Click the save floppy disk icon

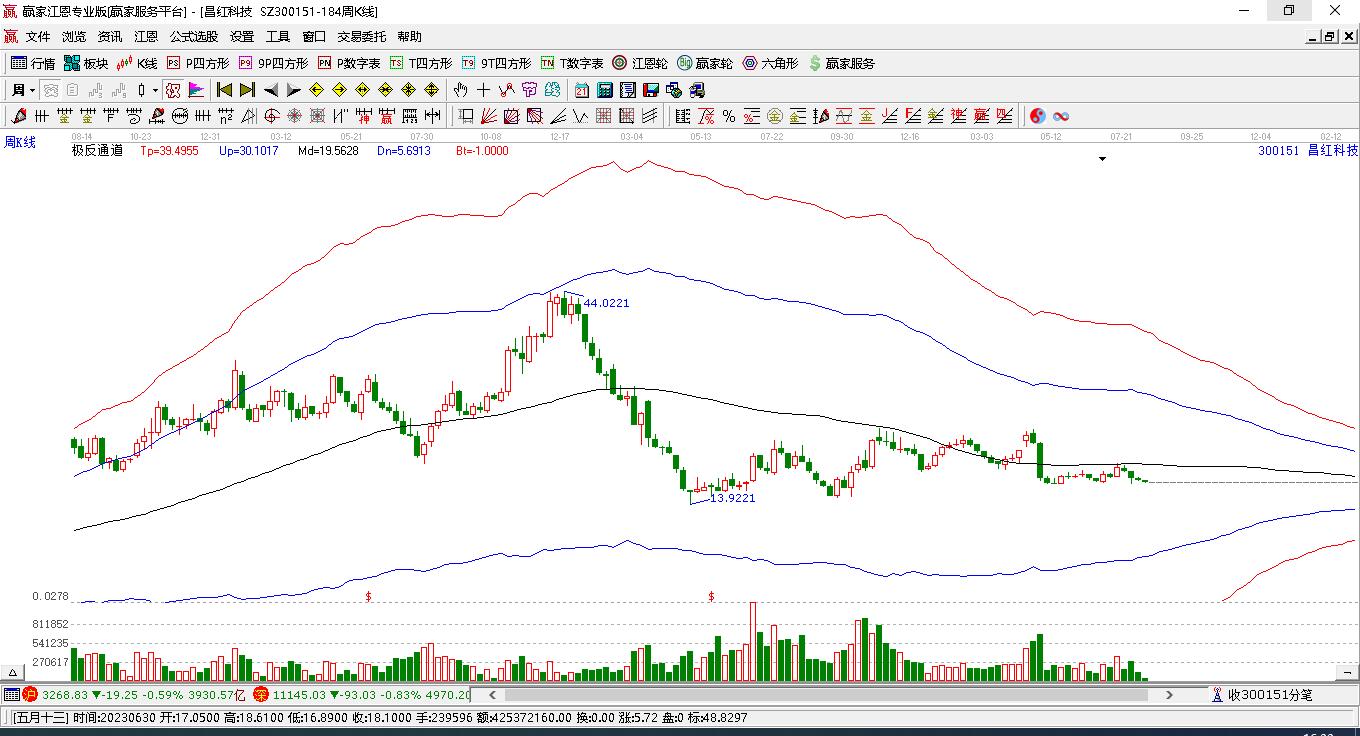(650, 90)
